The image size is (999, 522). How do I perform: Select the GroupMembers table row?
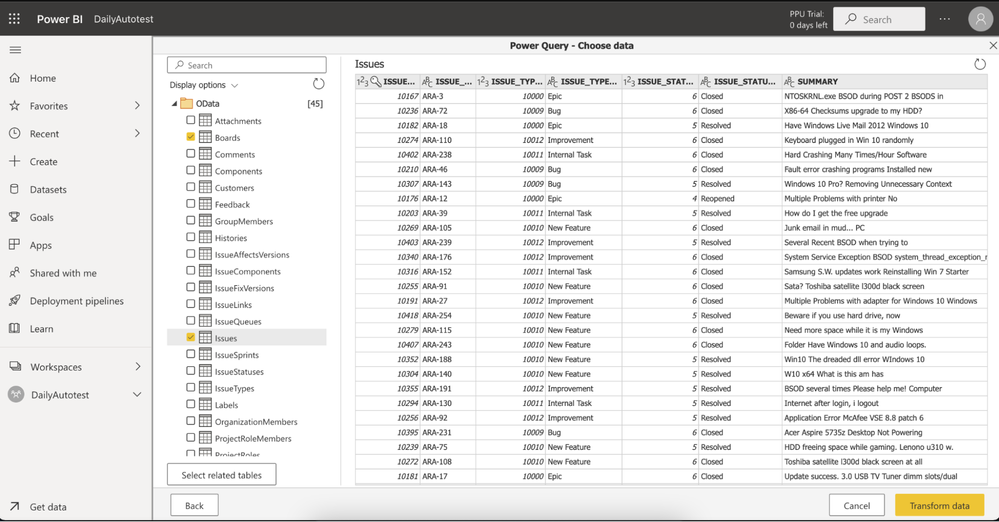(x=247, y=221)
